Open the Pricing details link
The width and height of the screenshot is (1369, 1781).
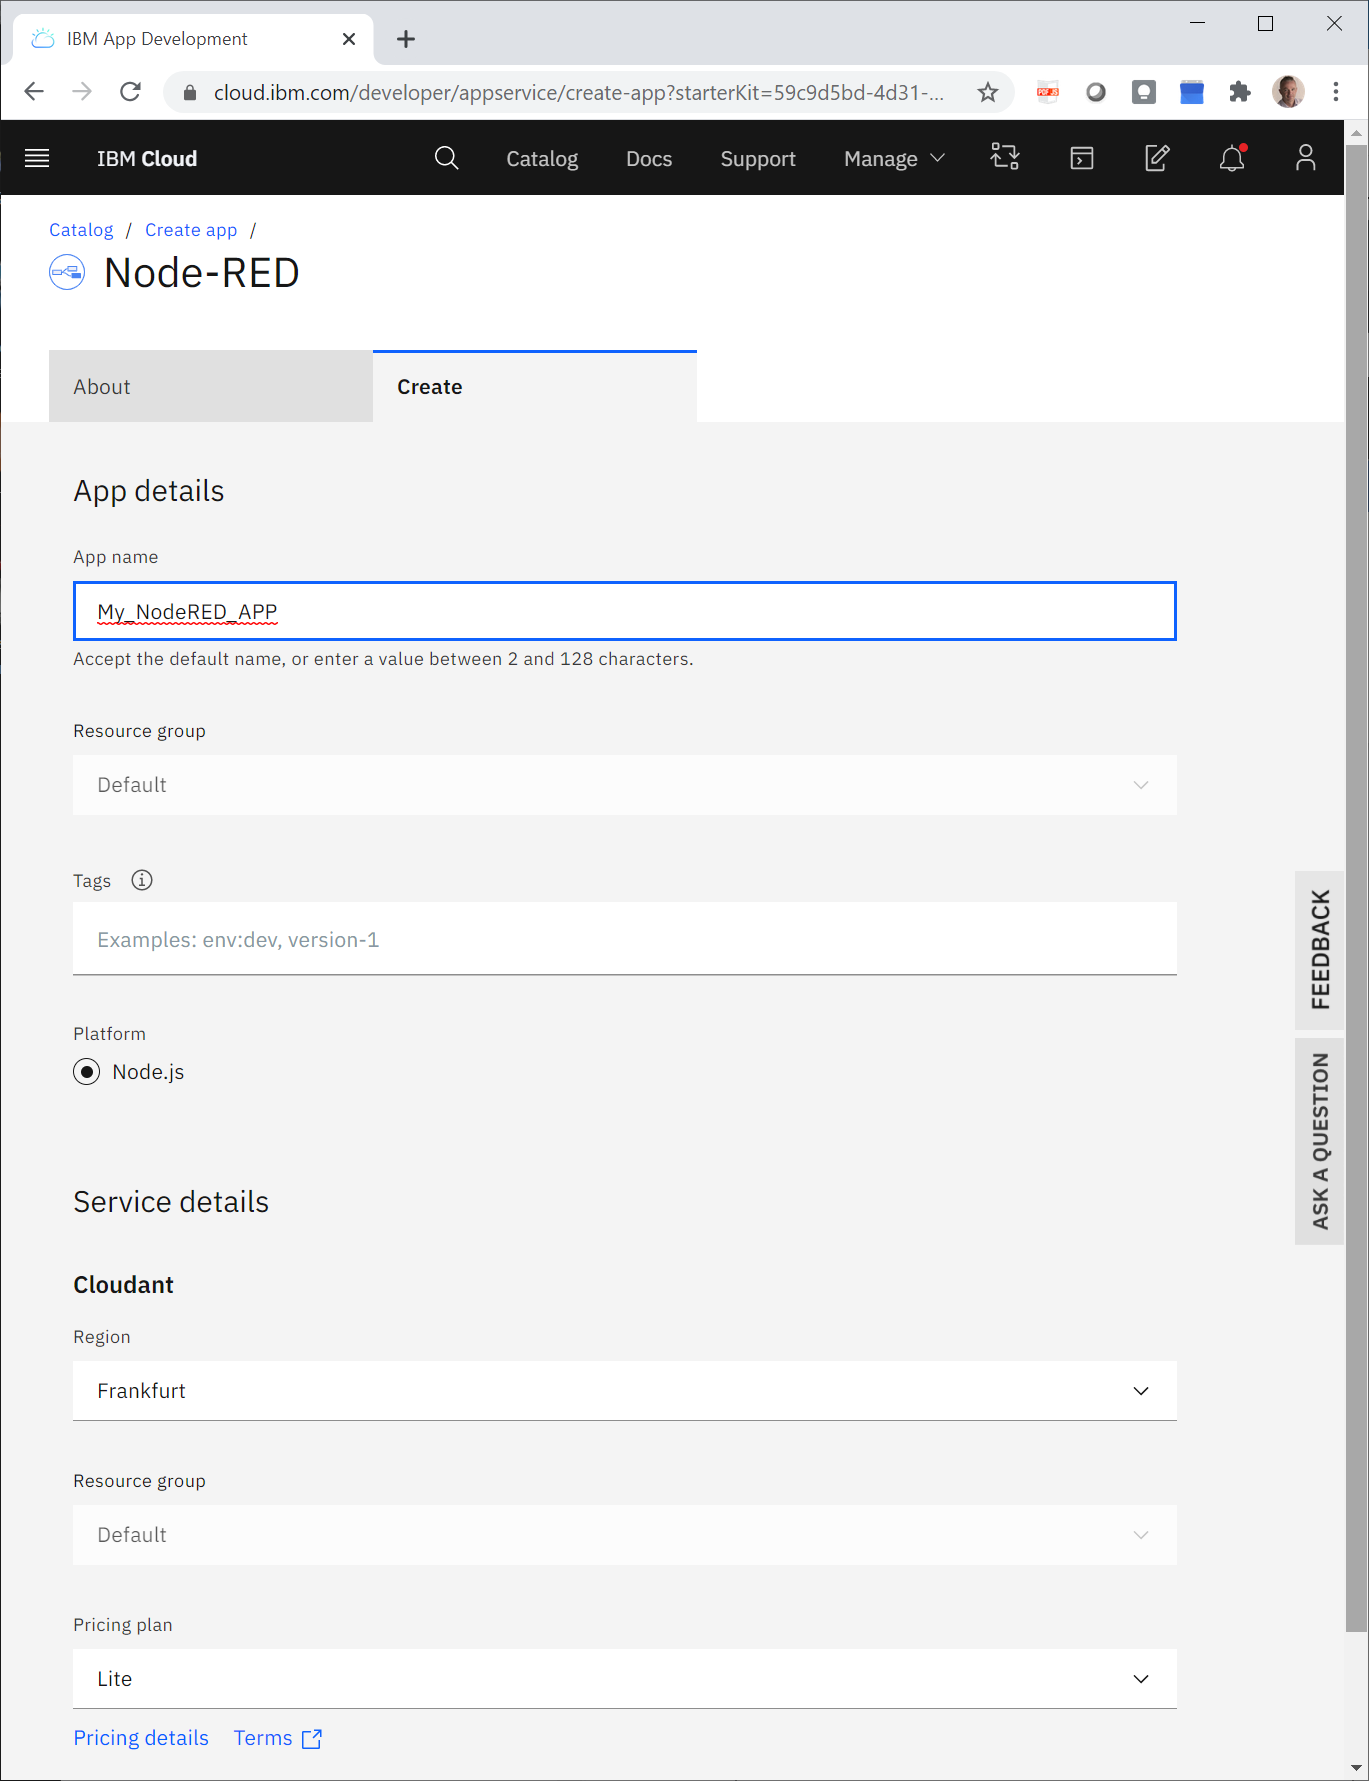[x=141, y=1738]
